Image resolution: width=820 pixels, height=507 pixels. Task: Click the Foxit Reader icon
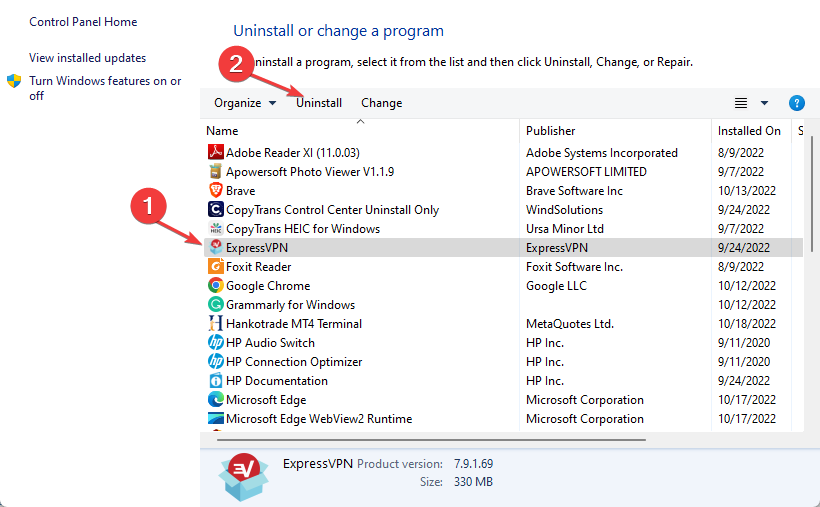(215, 266)
